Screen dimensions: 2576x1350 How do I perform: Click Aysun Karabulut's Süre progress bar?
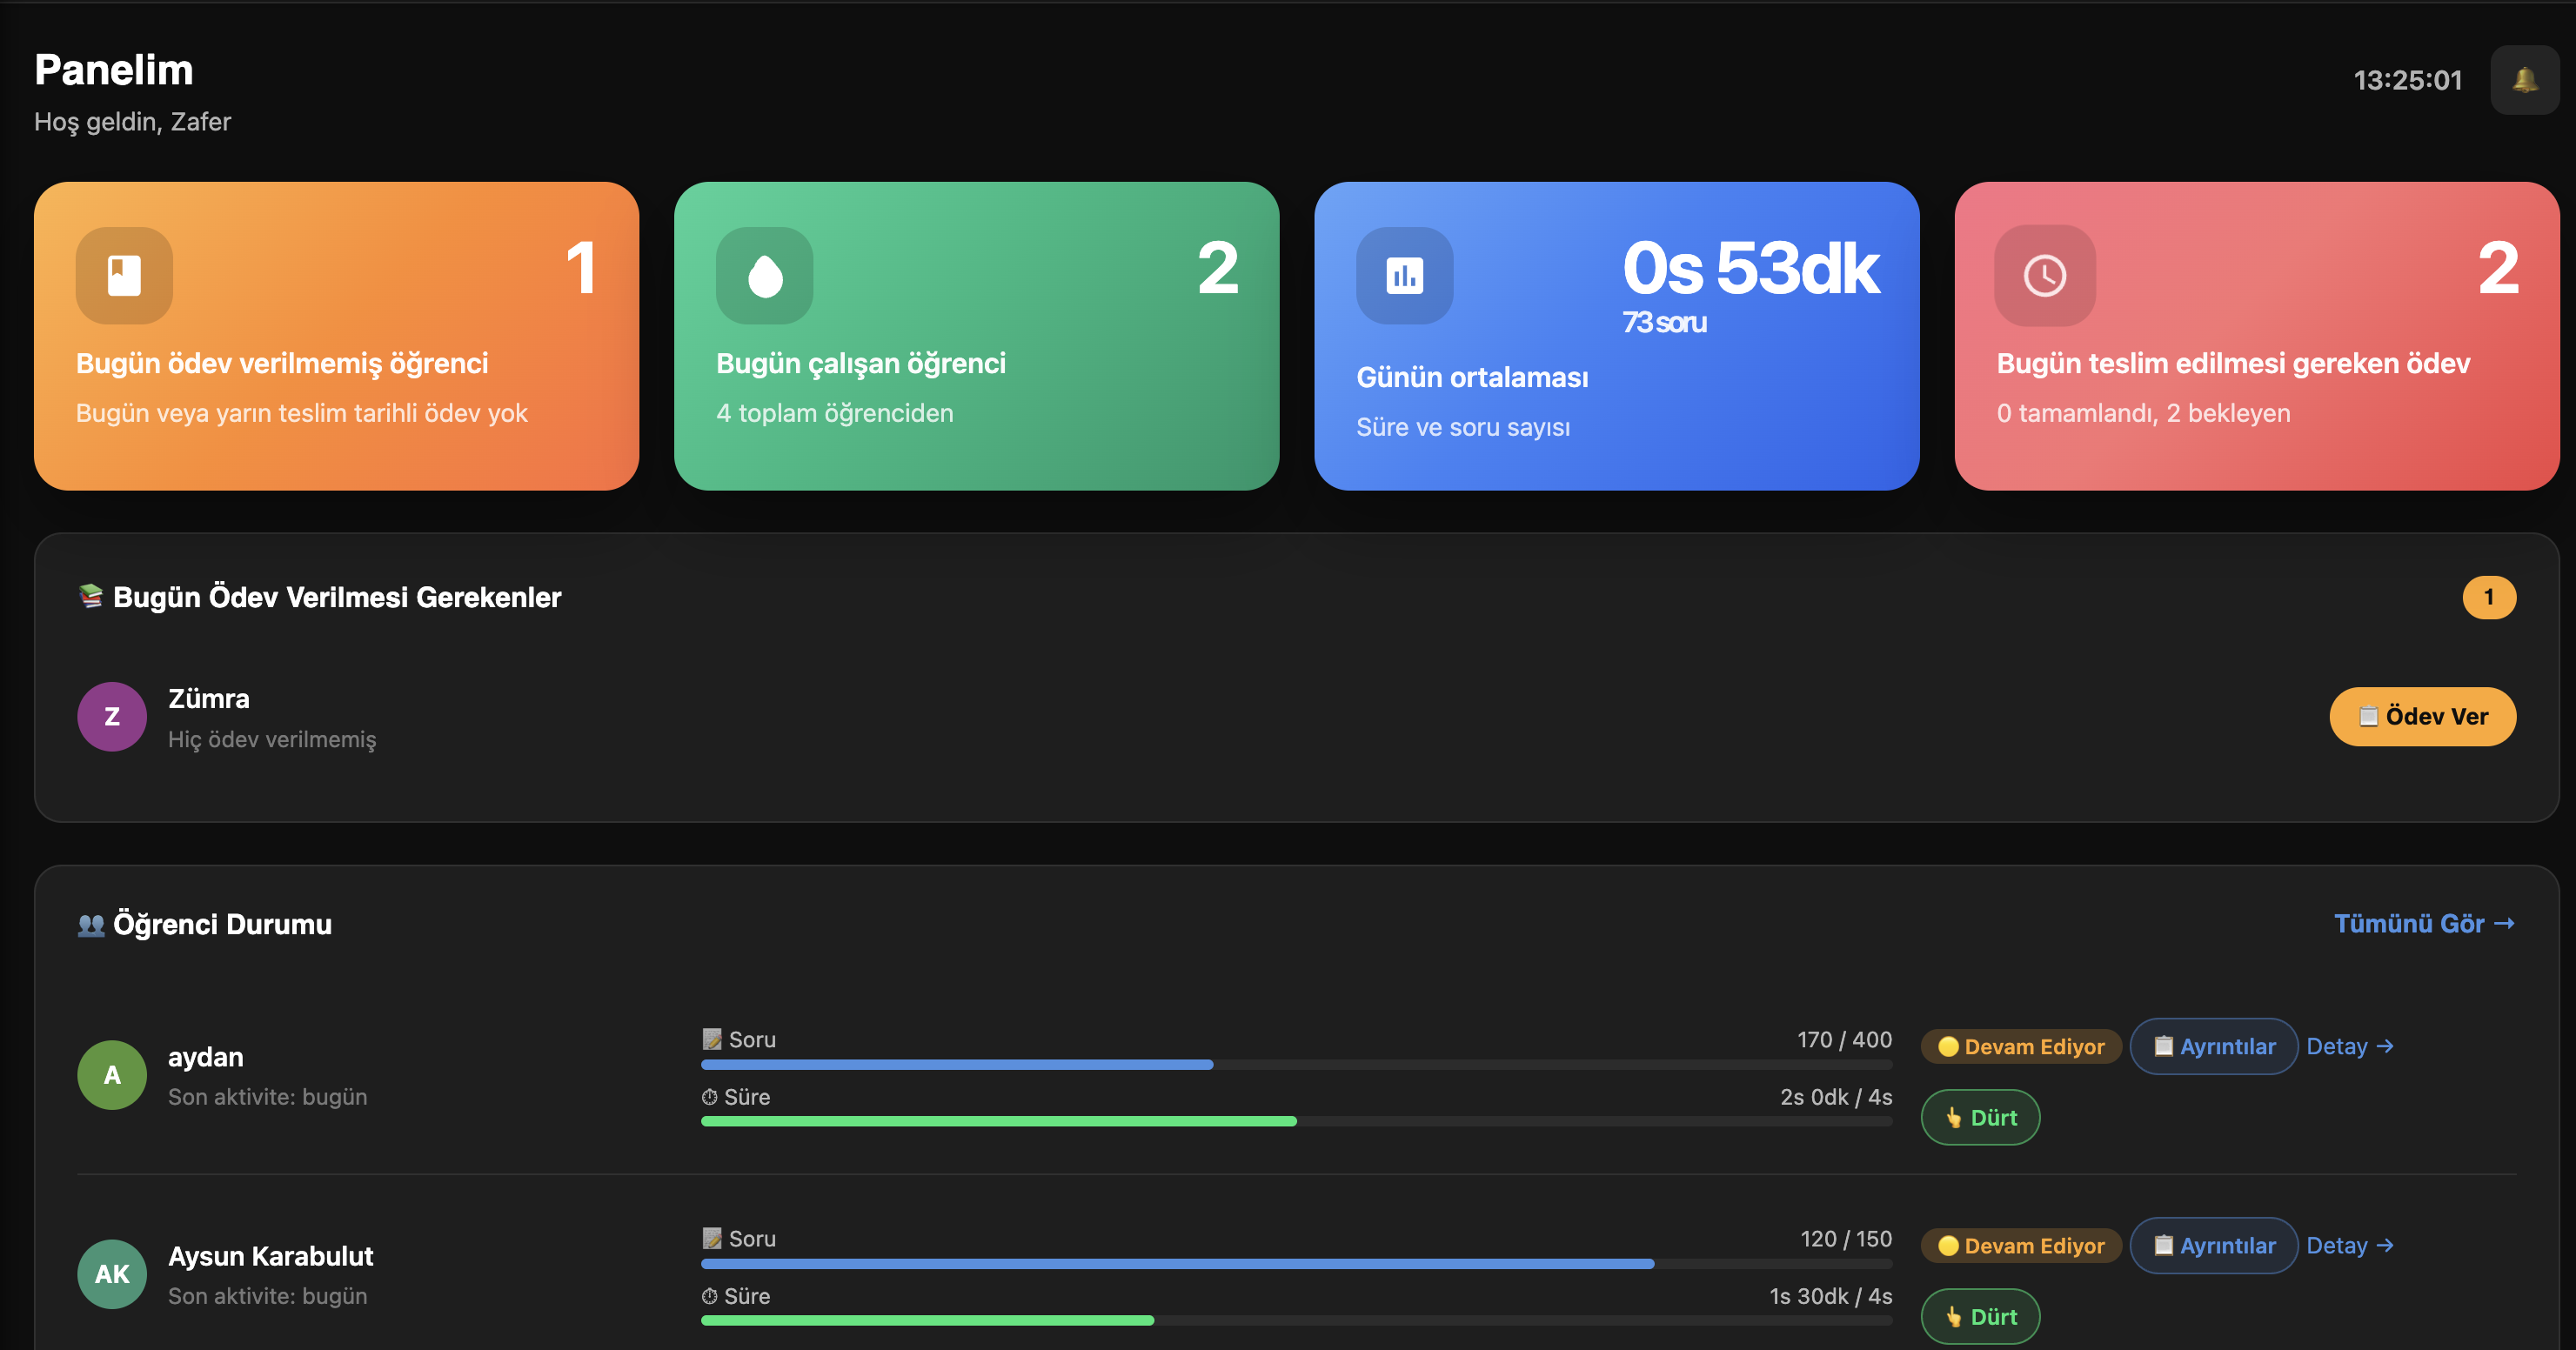click(1296, 1321)
